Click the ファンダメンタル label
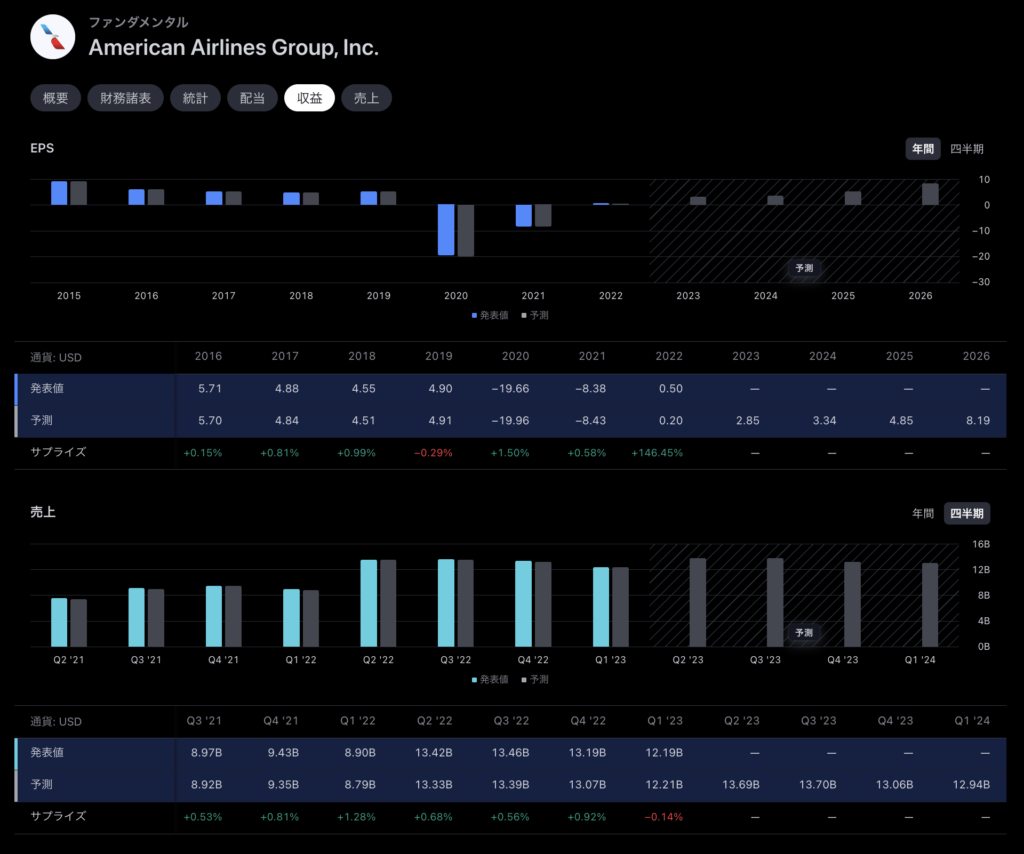 coord(138,22)
